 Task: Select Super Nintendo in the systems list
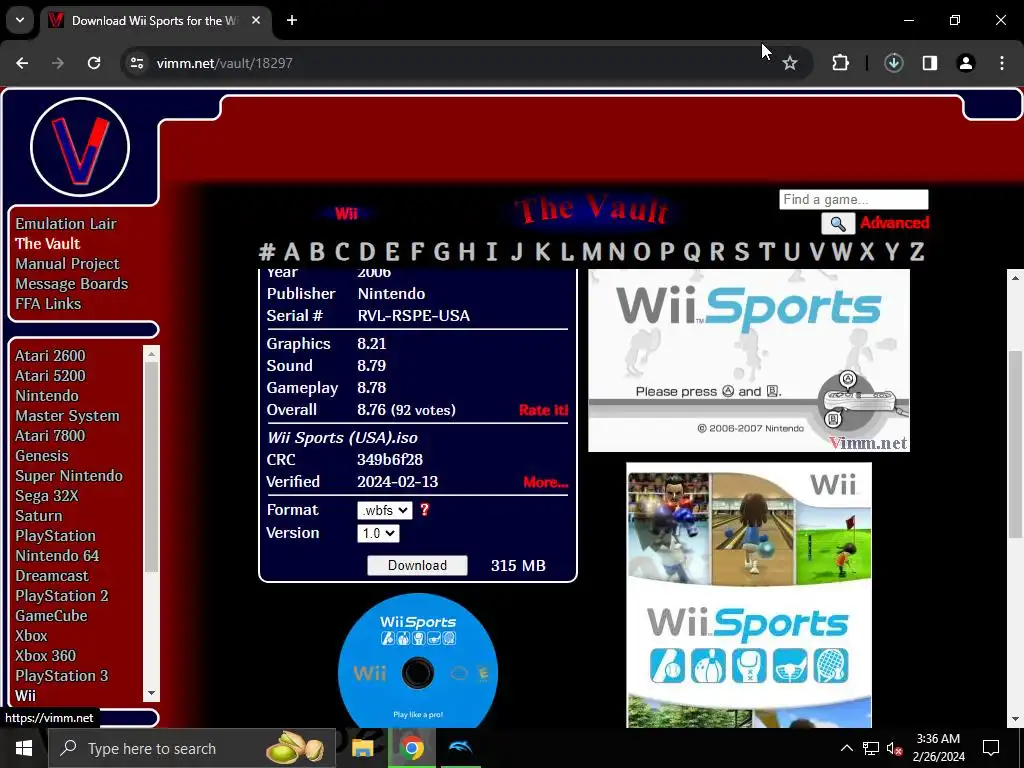69,476
